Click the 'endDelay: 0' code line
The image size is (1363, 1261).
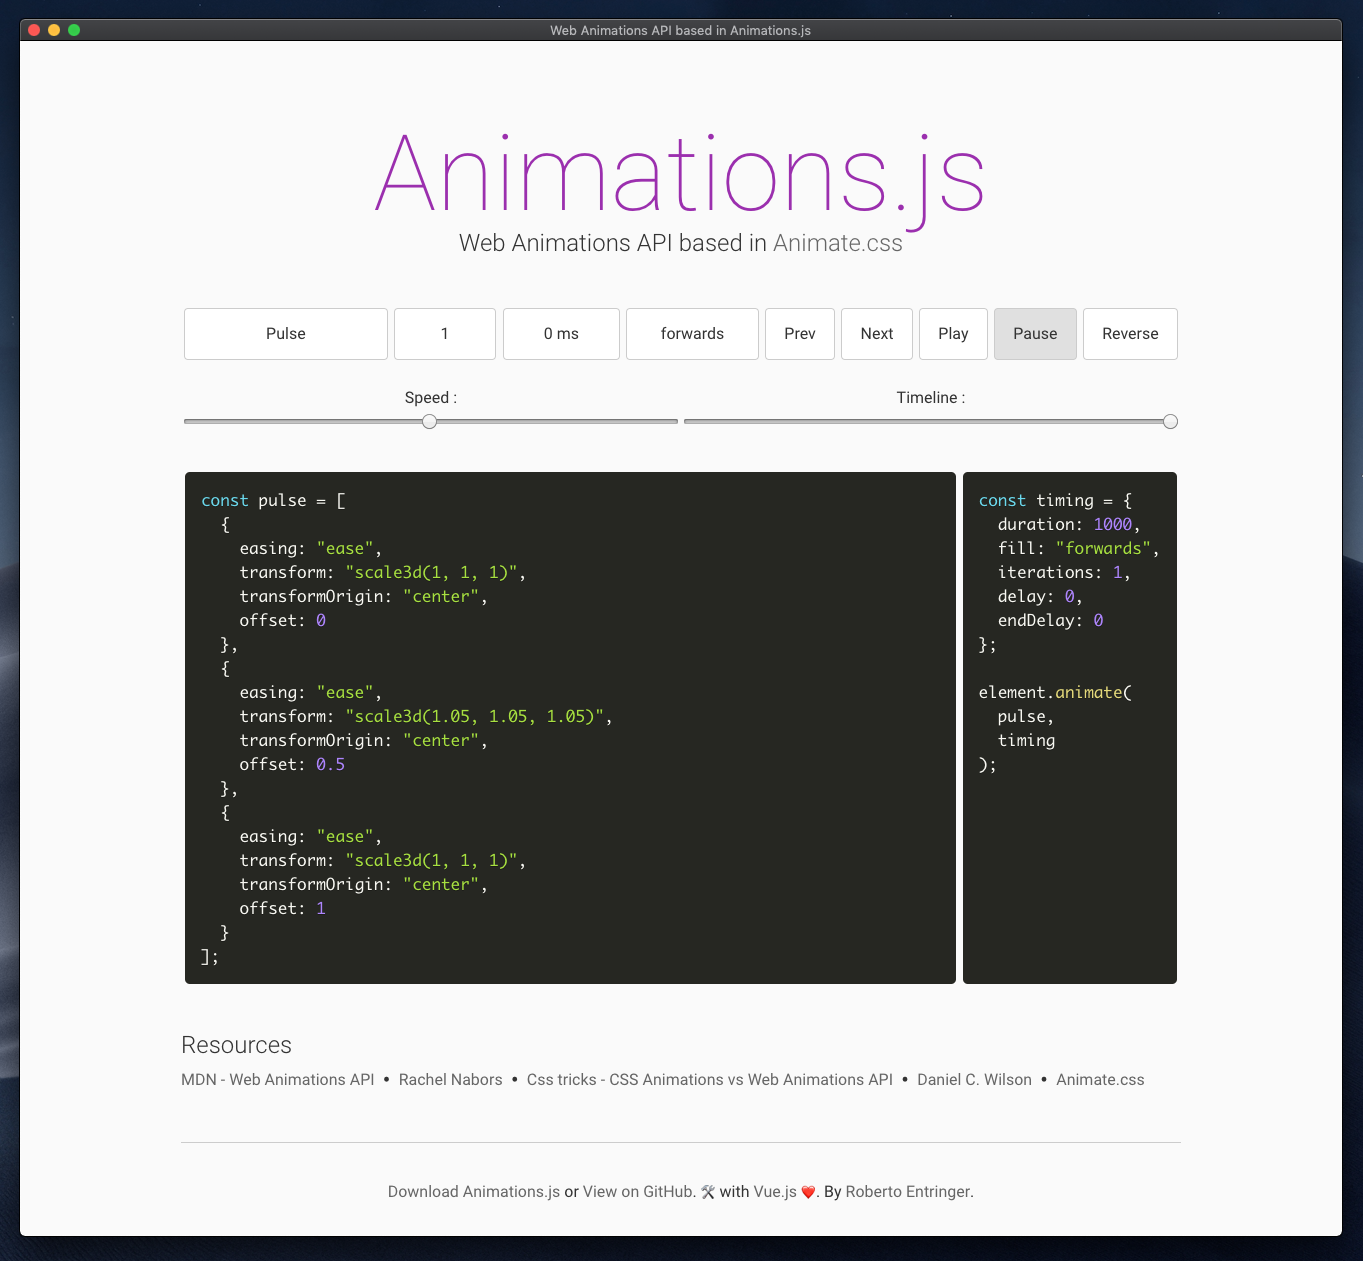click(x=1050, y=621)
